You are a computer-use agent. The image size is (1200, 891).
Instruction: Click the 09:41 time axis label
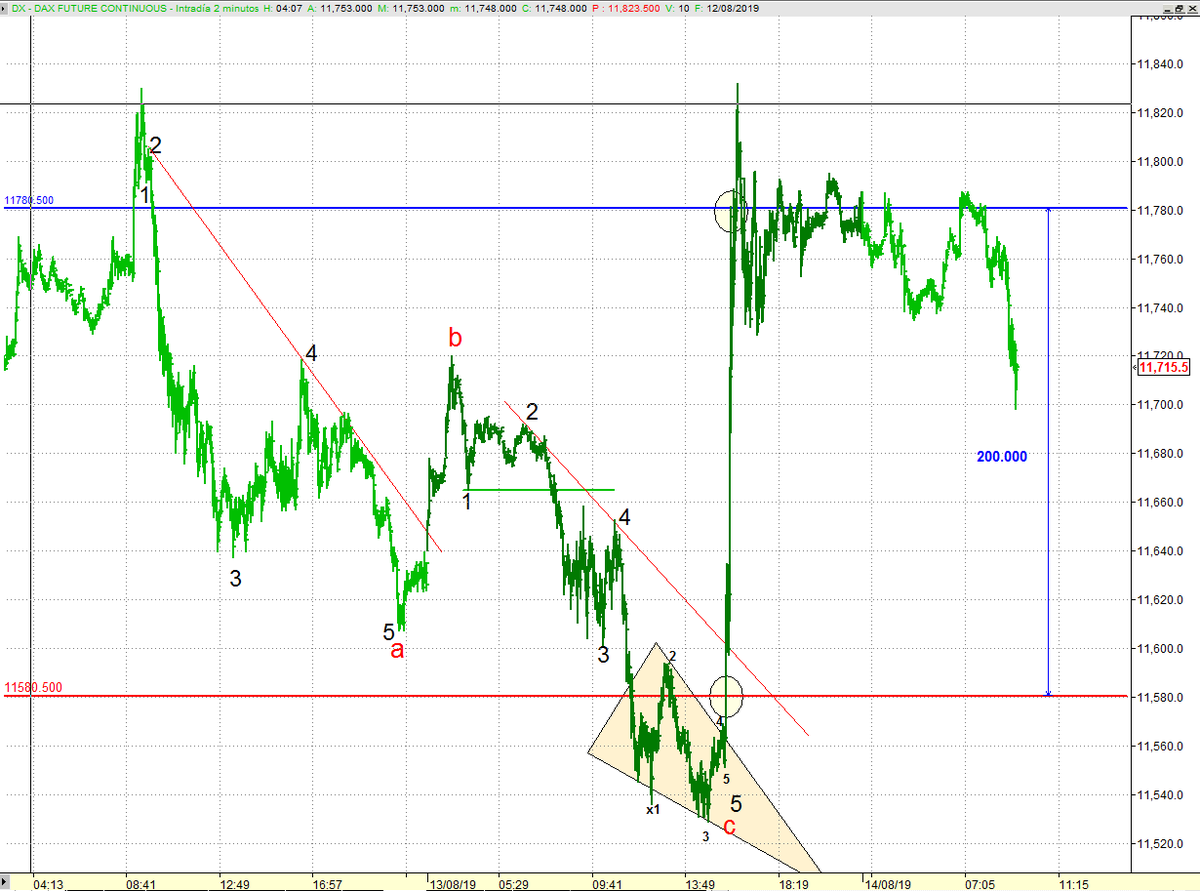pyautogui.click(x=608, y=884)
